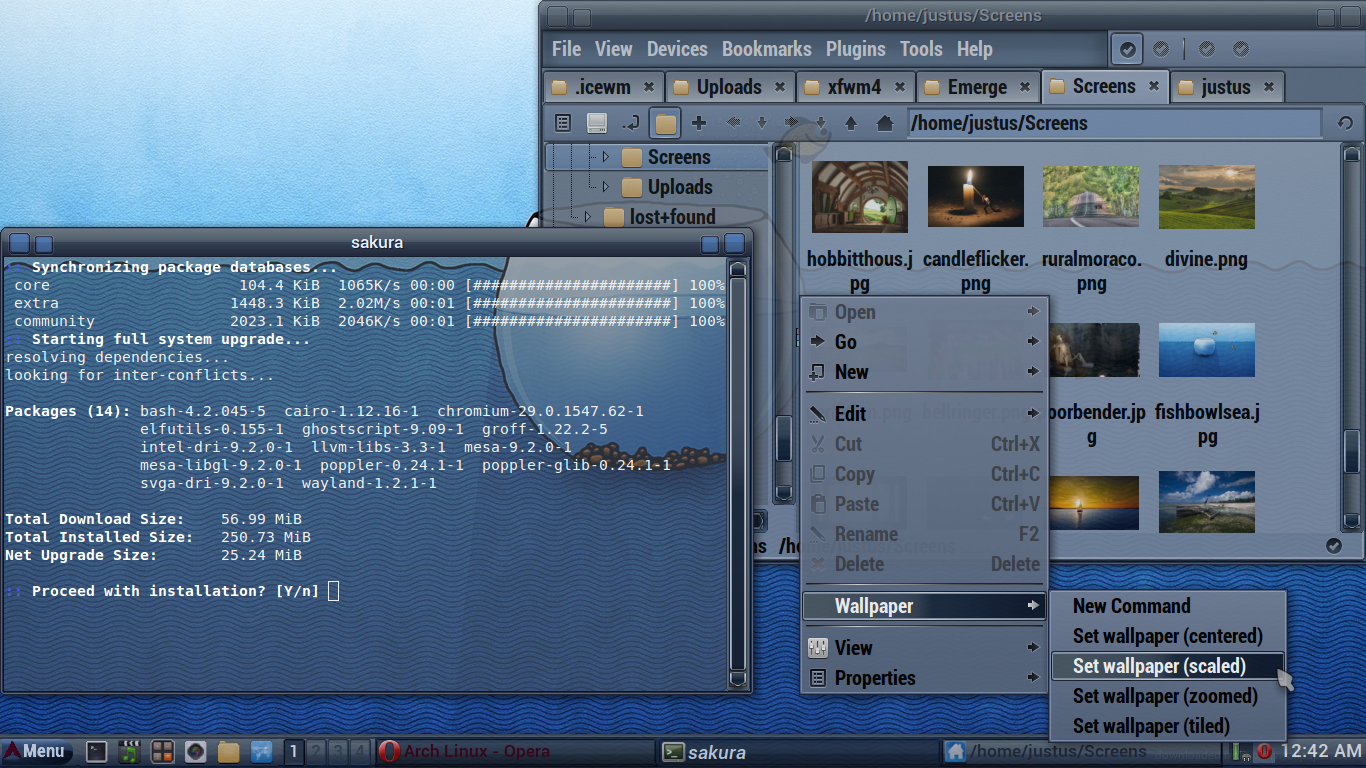This screenshot has height=768, width=1366.
Task: Click the Home folder icon in the file manager toolbar
Action: pyautogui.click(x=884, y=123)
